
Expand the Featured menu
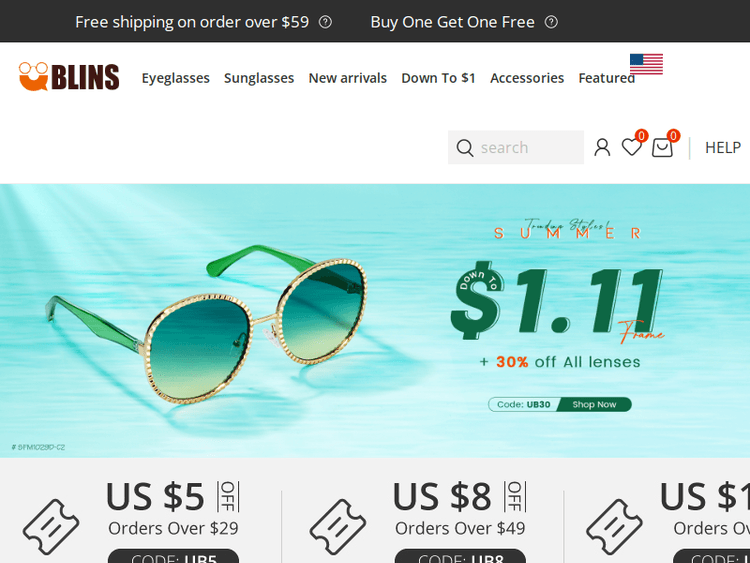pos(607,78)
